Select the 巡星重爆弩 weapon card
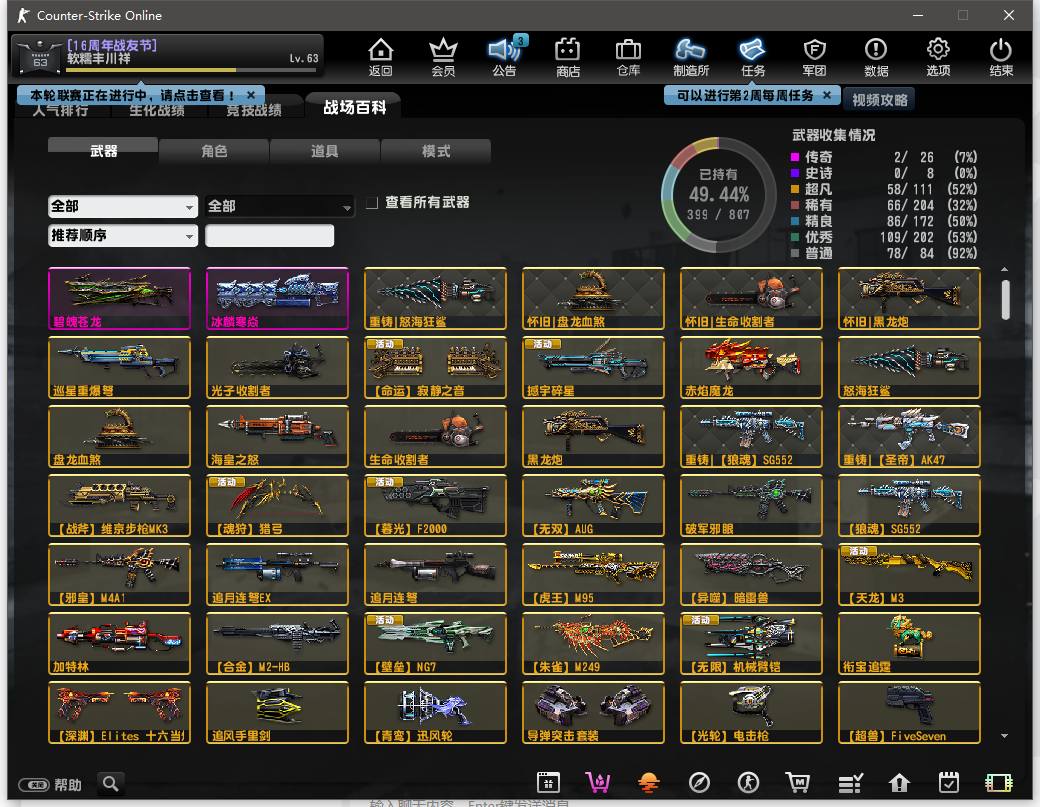The width and height of the screenshot is (1040, 807). tap(119, 367)
